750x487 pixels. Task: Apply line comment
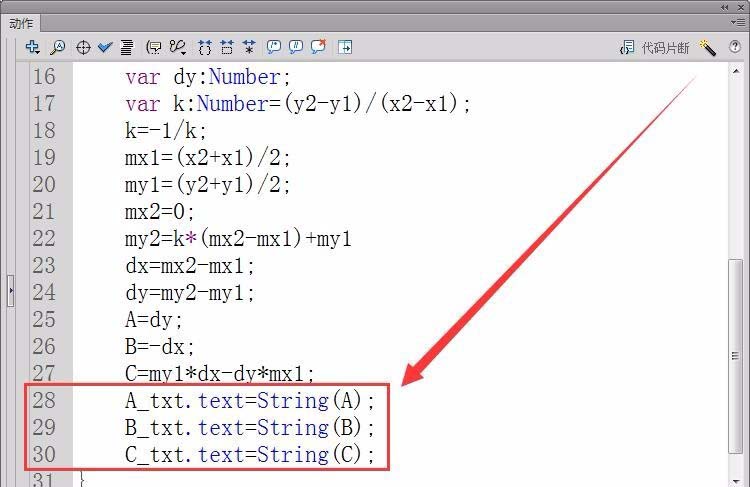(x=296, y=47)
